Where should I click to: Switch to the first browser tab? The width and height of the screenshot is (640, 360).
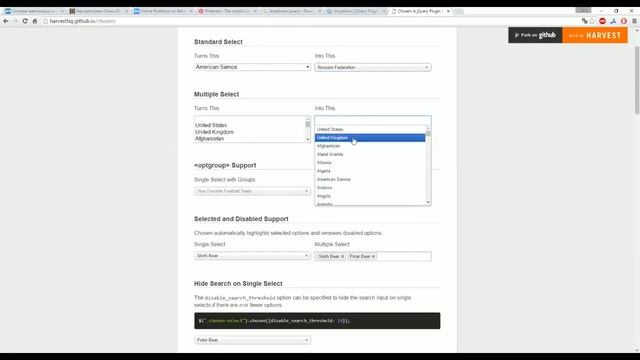[x=33, y=11]
